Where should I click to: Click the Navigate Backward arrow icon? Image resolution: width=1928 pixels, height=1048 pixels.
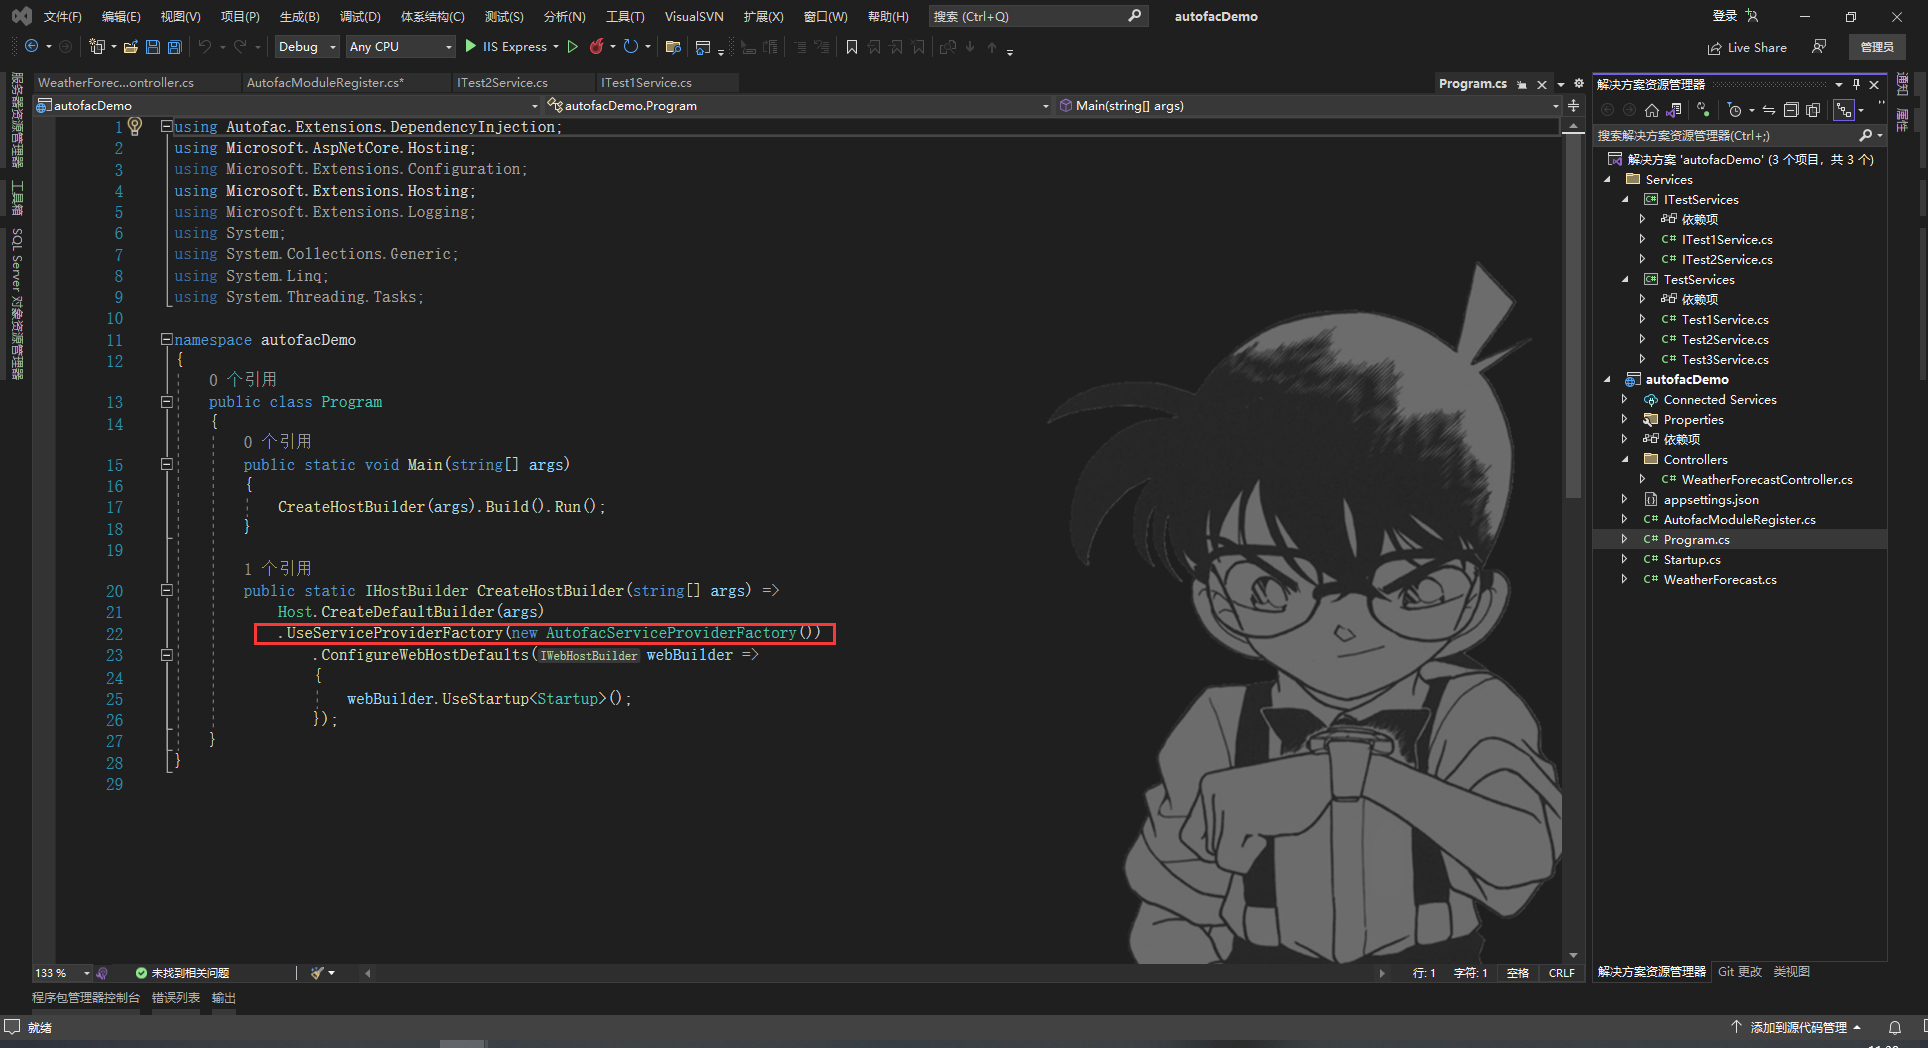pos(32,47)
